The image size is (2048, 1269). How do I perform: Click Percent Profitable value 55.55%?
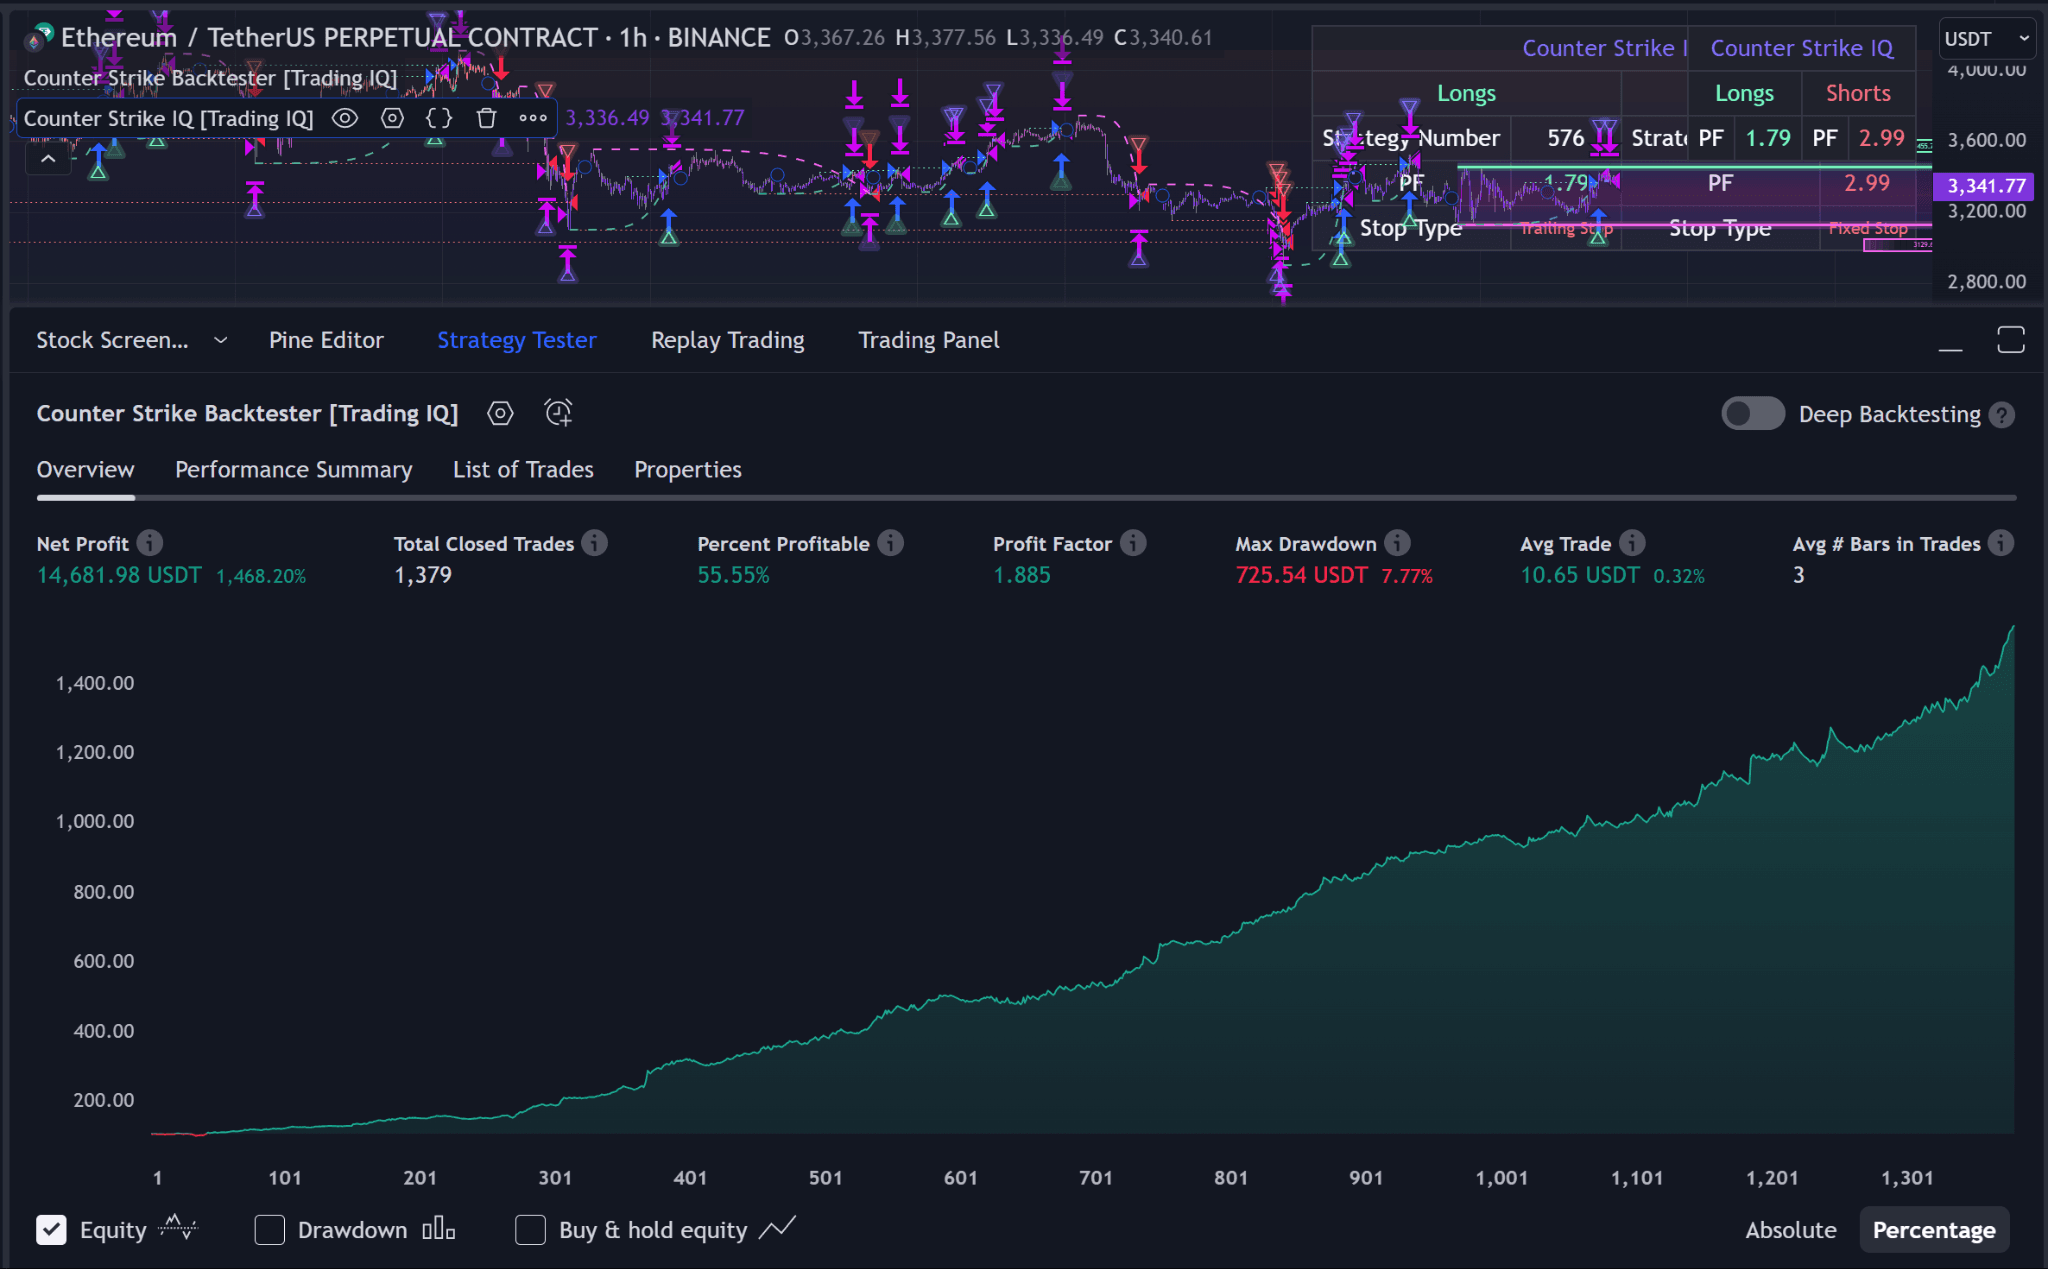coord(733,575)
